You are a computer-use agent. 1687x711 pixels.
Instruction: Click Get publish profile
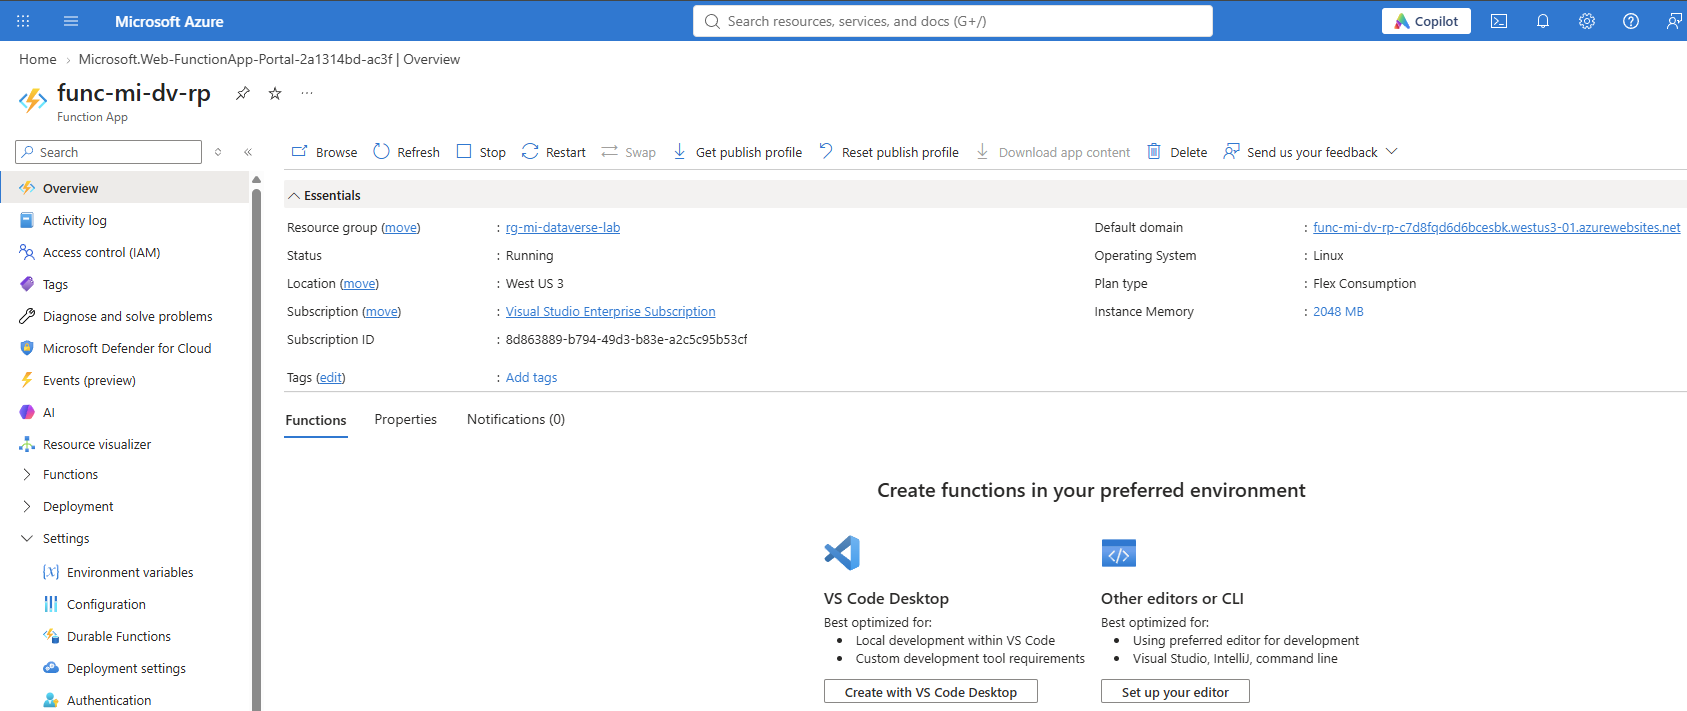[x=737, y=152]
